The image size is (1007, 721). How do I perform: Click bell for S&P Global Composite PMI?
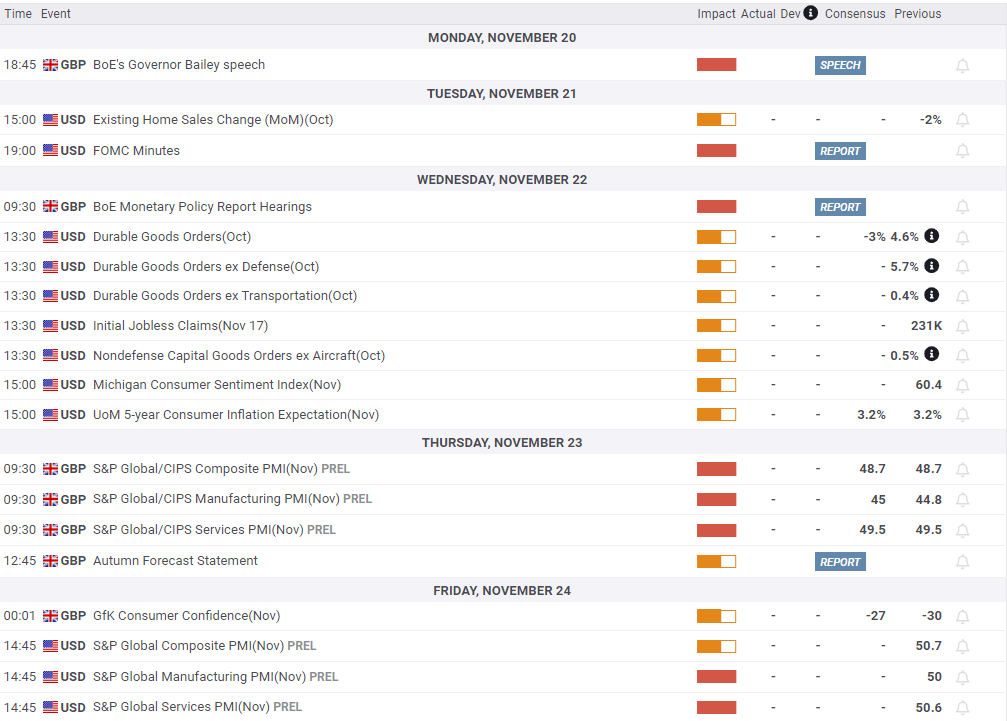[962, 647]
